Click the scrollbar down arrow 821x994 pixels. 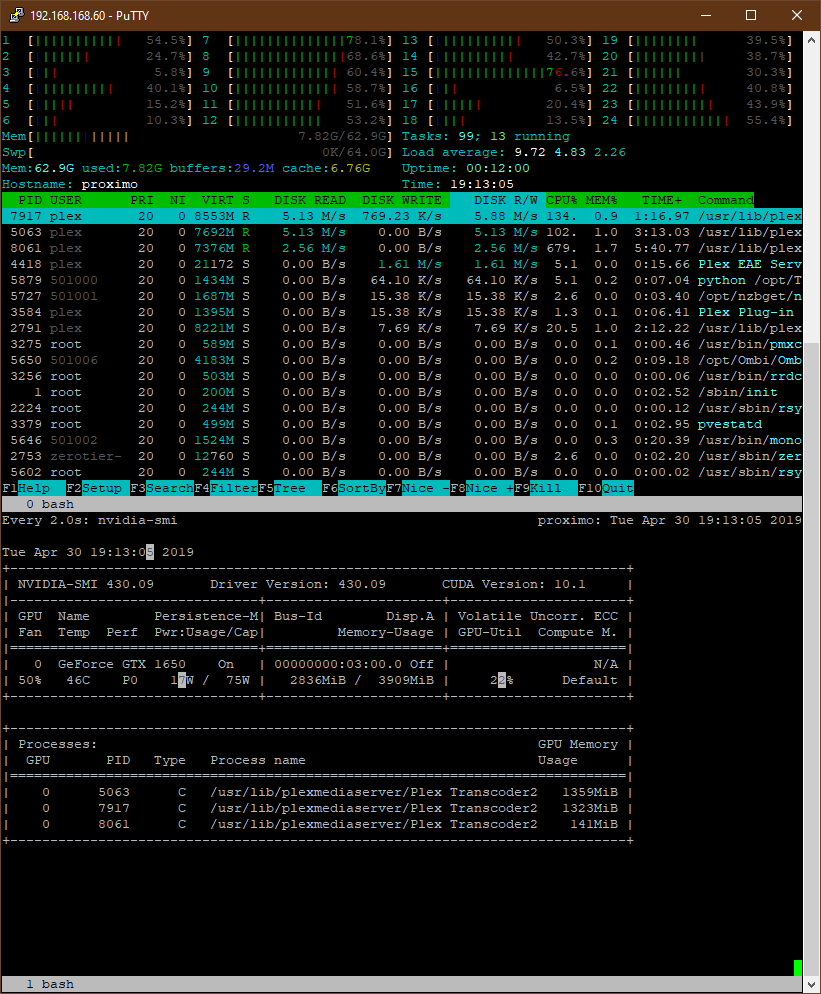[811, 984]
